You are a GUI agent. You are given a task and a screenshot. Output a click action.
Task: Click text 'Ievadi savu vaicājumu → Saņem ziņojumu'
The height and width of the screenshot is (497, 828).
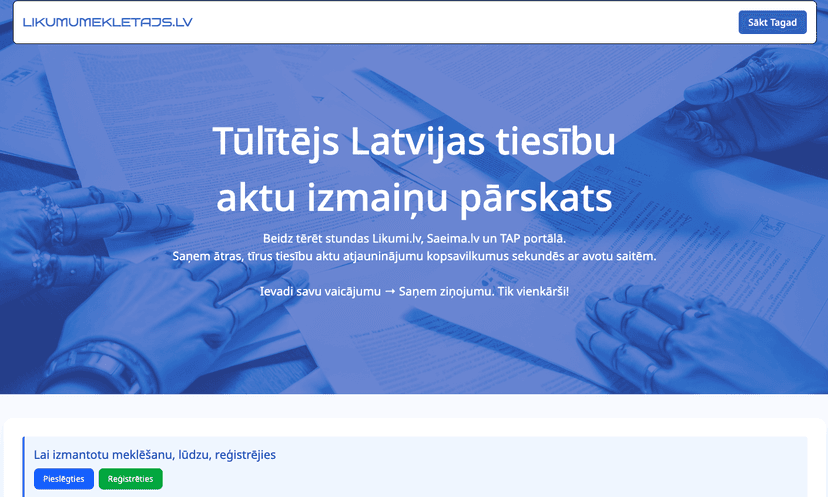coord(377,292)
